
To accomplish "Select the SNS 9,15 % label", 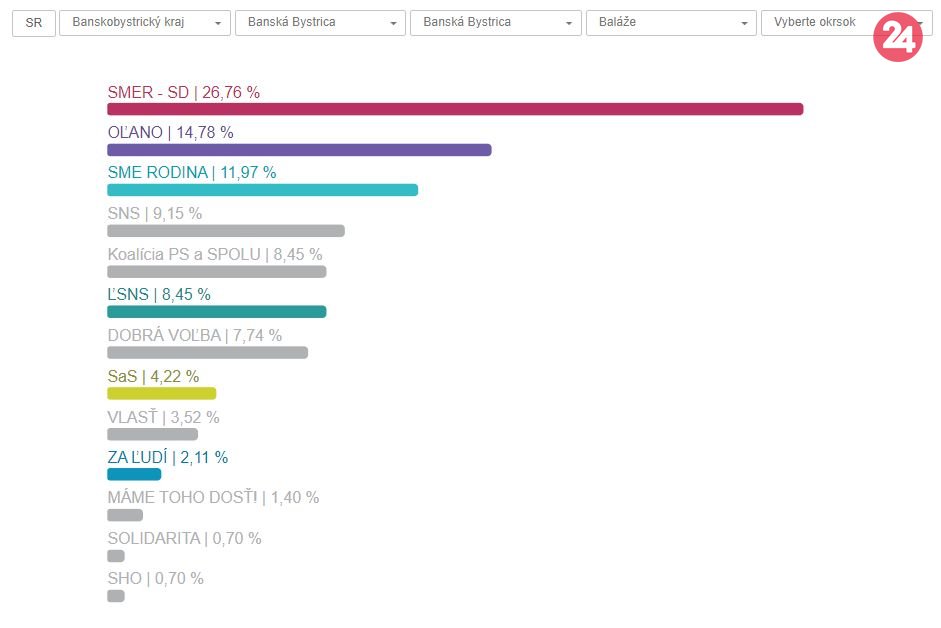I will pyautogui.click(x=154, y=213).
